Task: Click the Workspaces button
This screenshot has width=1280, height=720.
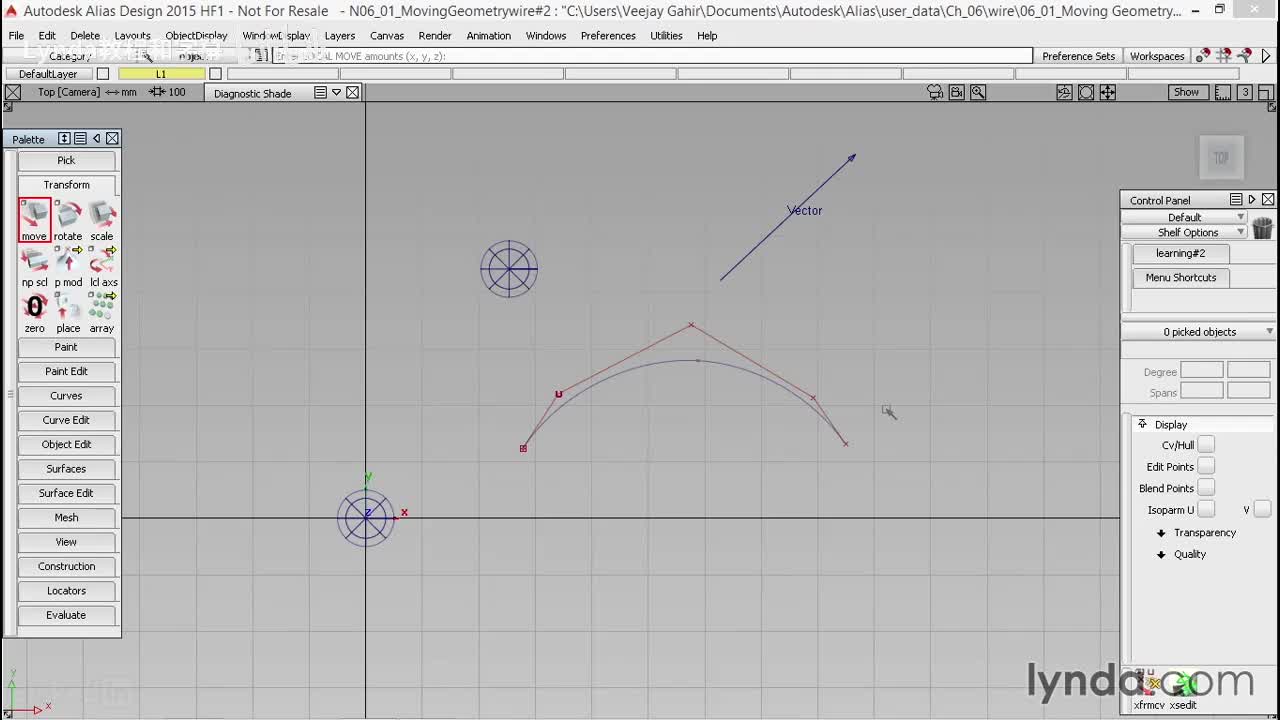Action: pyautogui.click(x=1157, y=56)
